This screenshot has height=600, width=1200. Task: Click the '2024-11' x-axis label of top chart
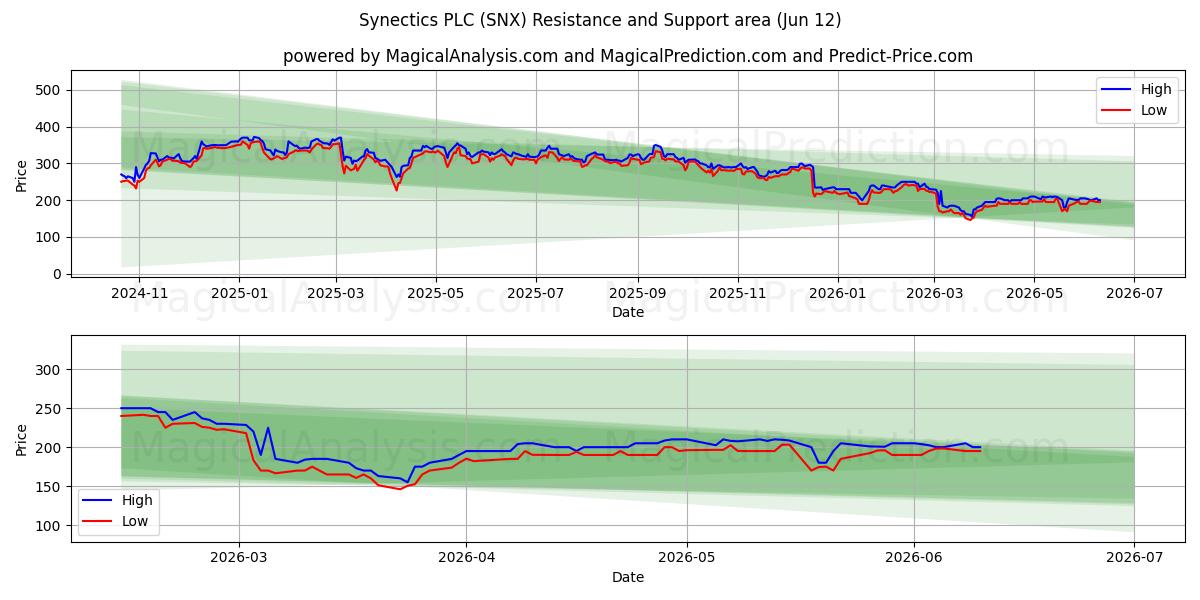tap(138, 295)
